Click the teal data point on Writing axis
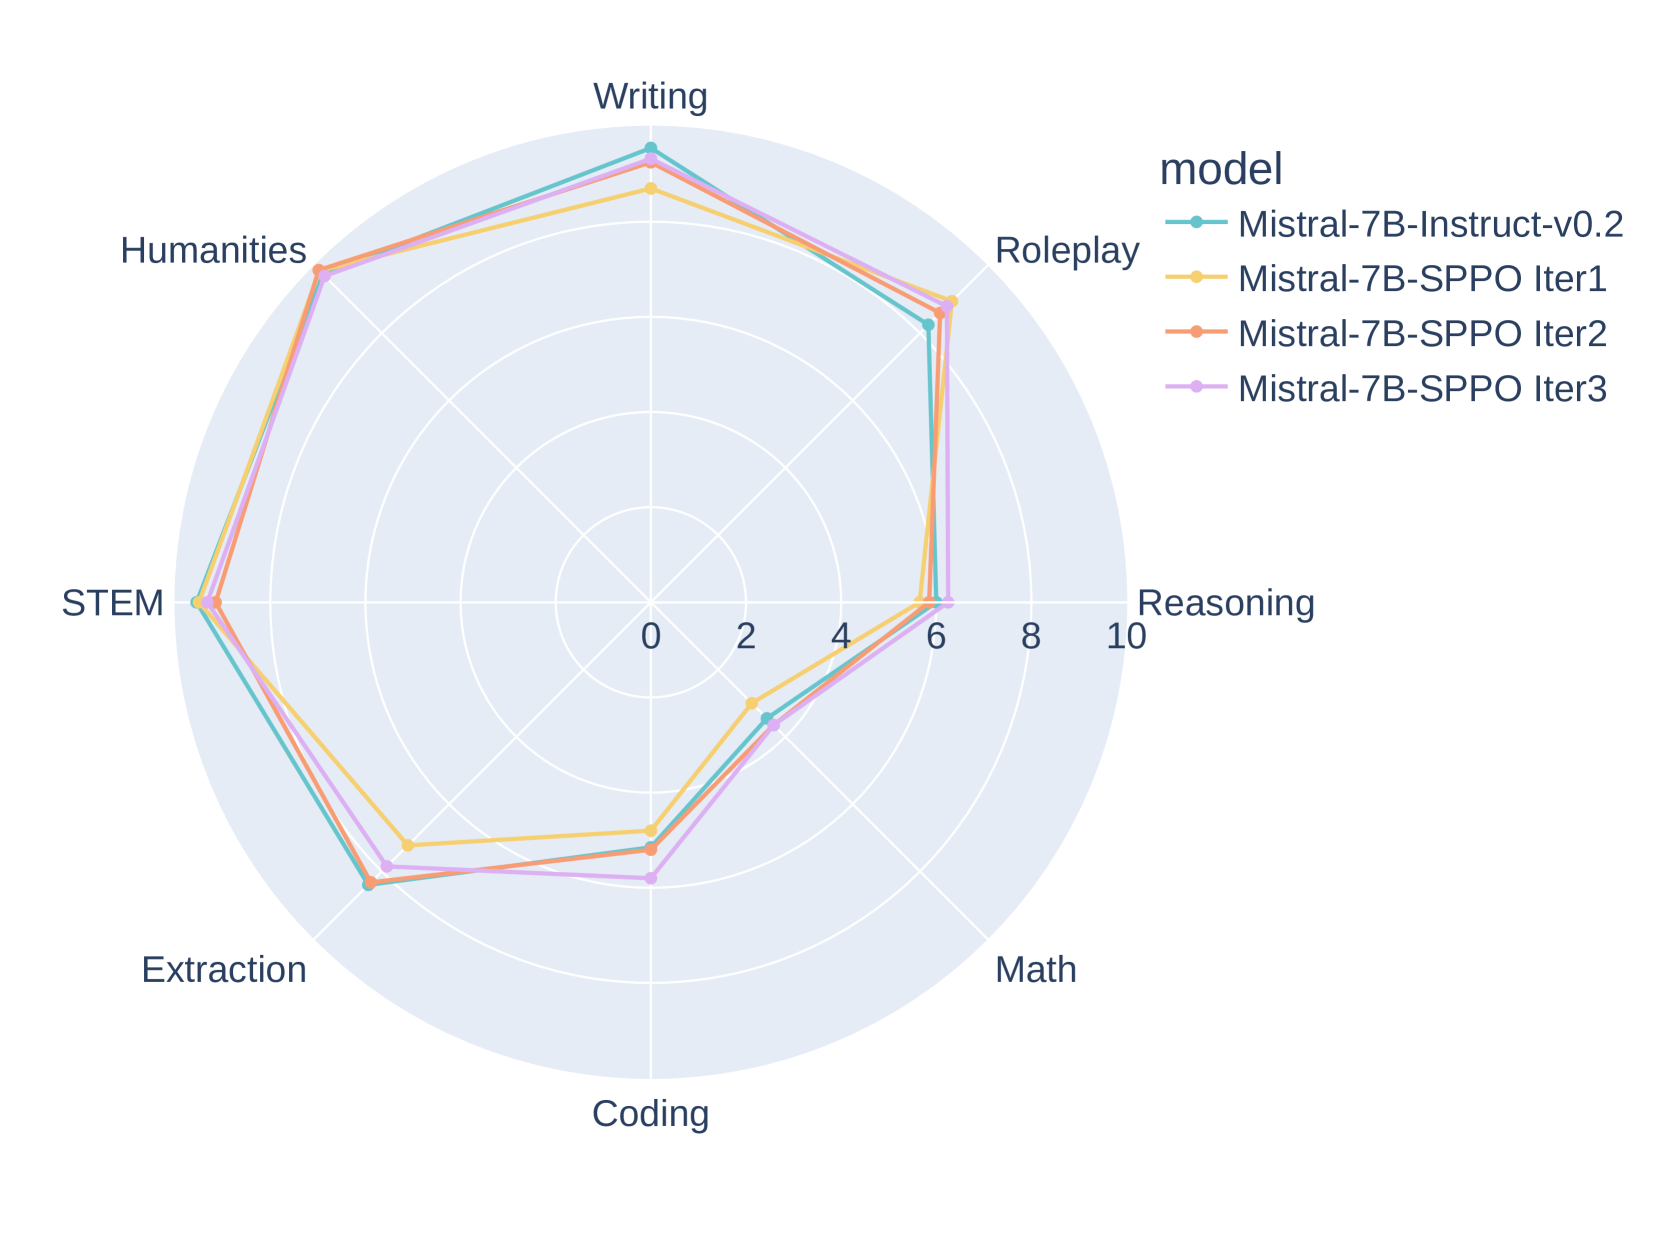The height and width of the screenshot is (1246, 1661). tap(651, 148)
